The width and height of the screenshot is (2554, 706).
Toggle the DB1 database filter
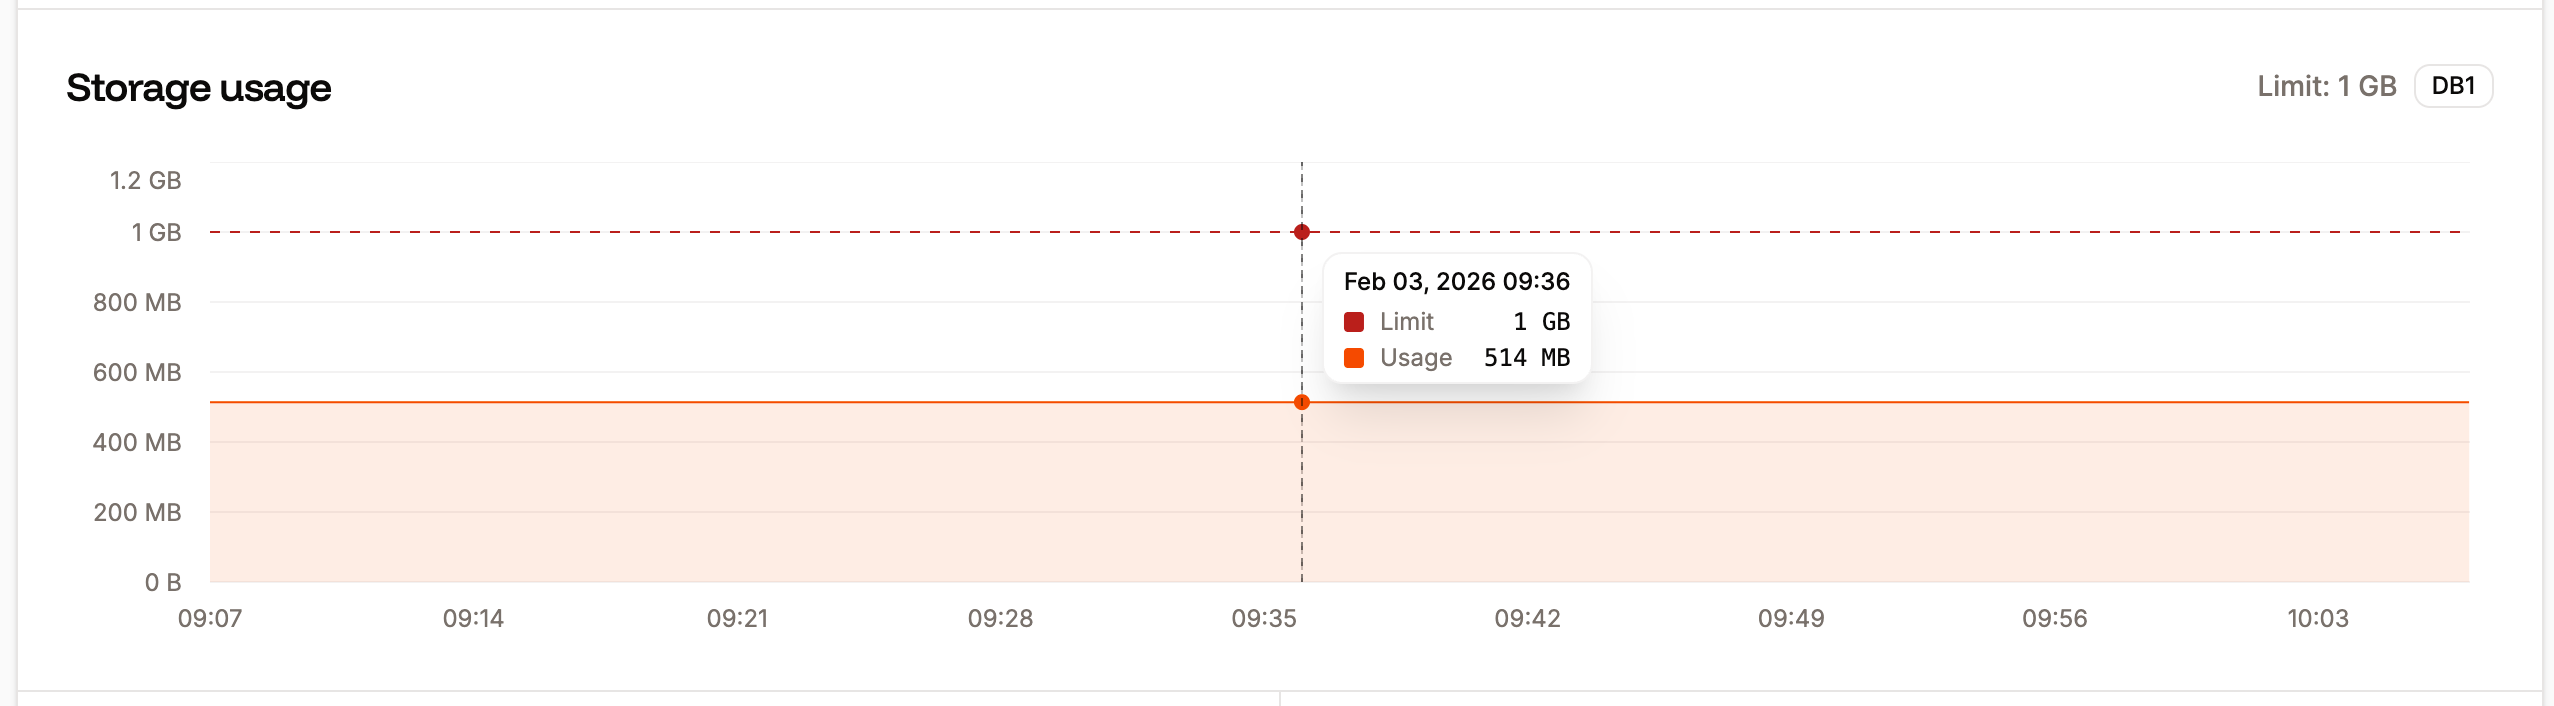(2453, 86)
